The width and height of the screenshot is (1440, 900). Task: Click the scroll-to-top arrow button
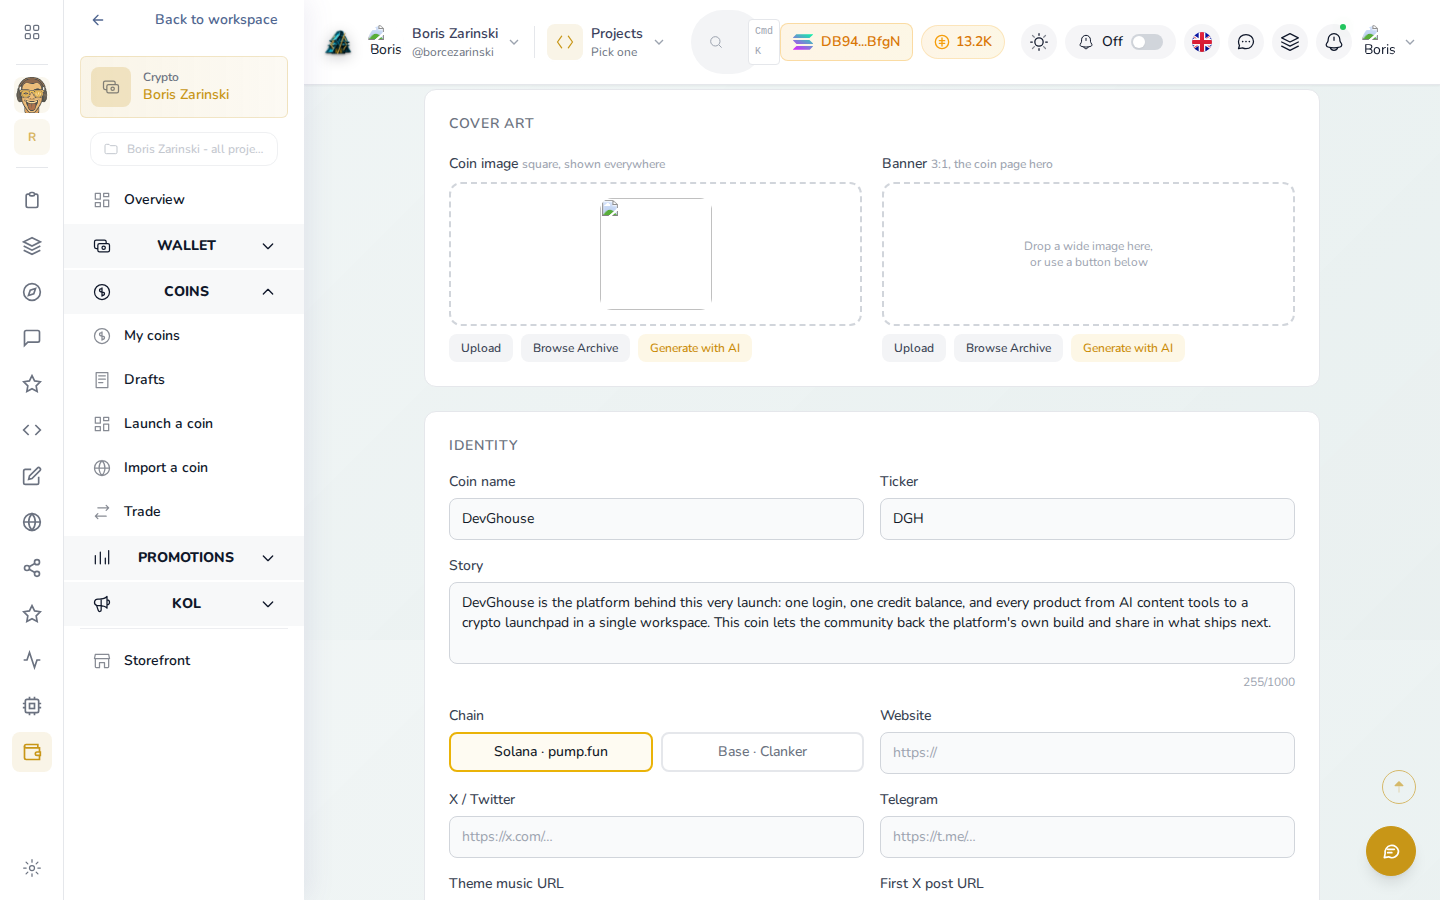point(1399,787)
